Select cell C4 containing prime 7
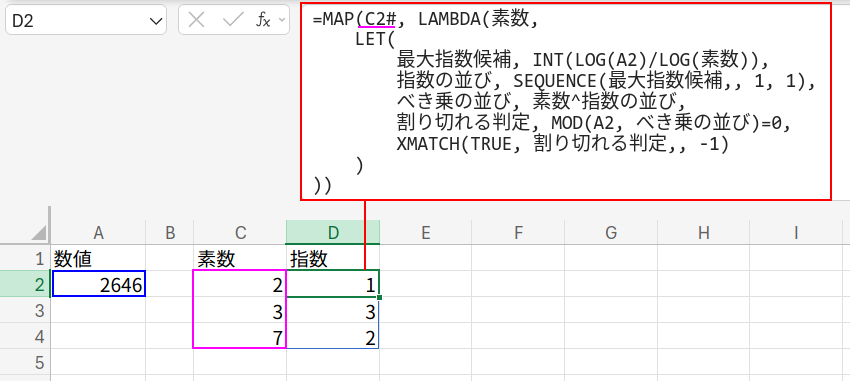Screen dimensions: 850x381 [x=240, y=336]
